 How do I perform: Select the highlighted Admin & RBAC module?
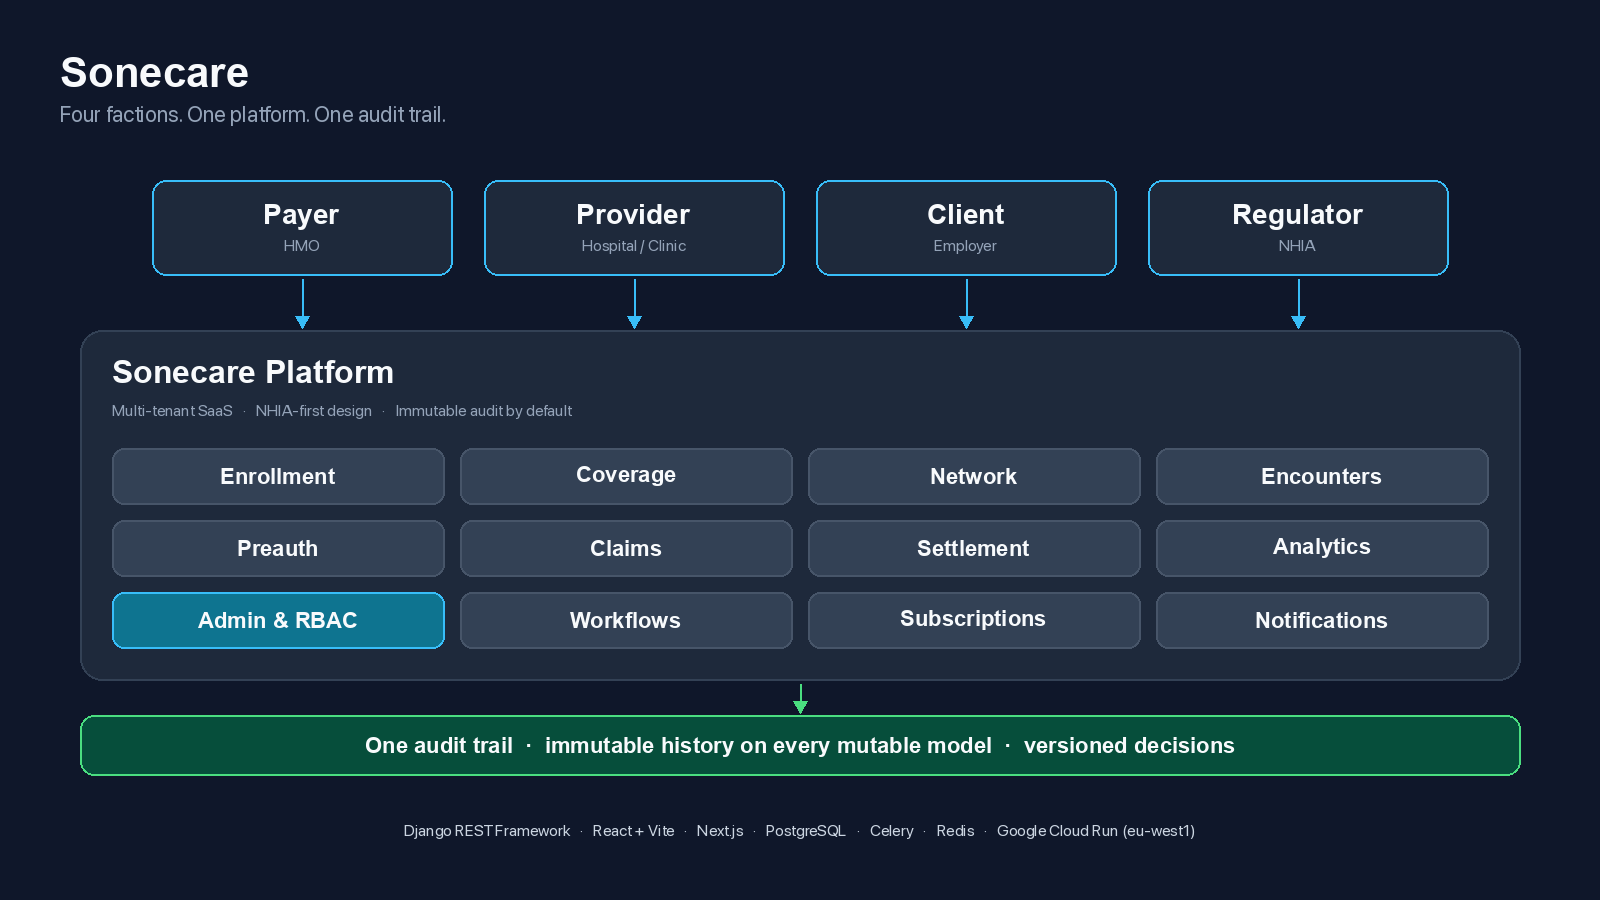(278, 620)
